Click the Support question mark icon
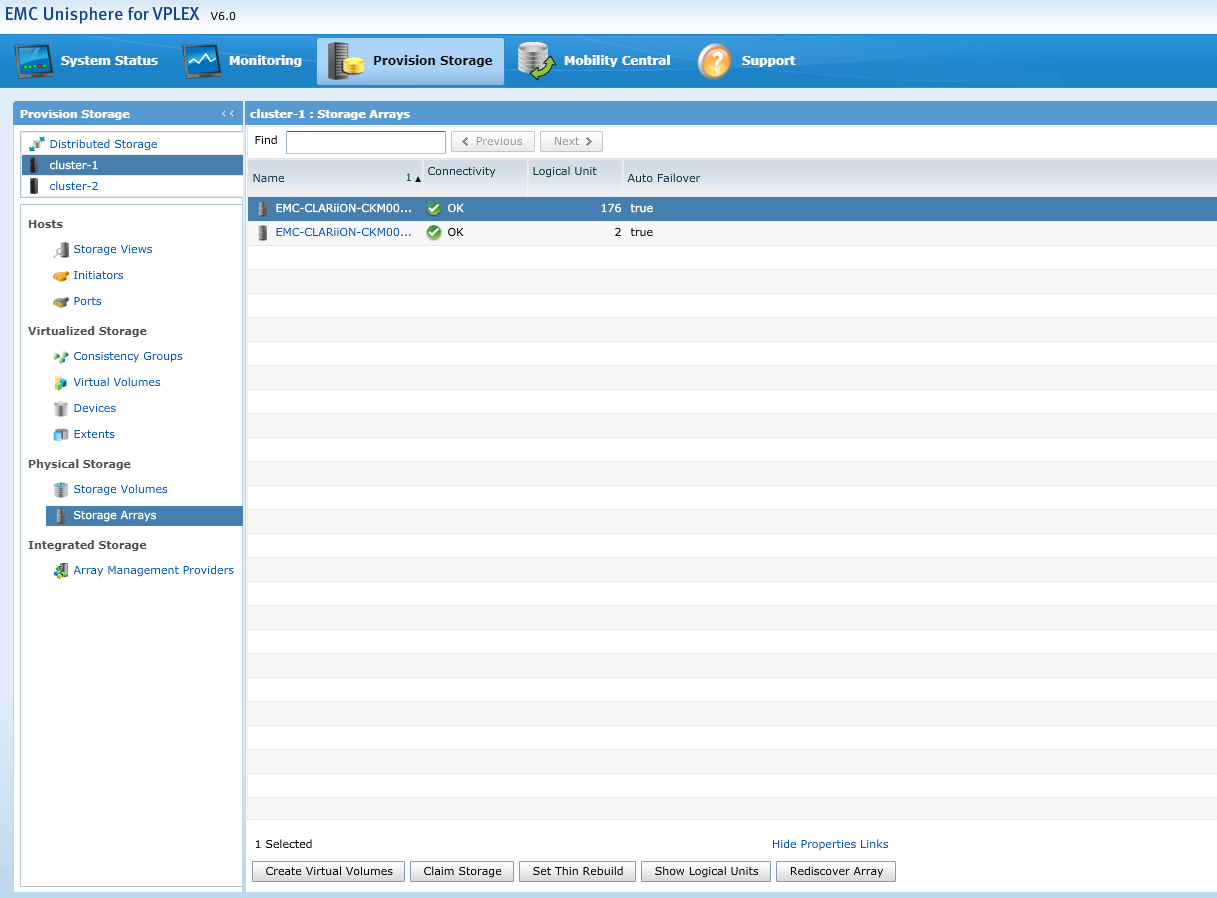 714,61
